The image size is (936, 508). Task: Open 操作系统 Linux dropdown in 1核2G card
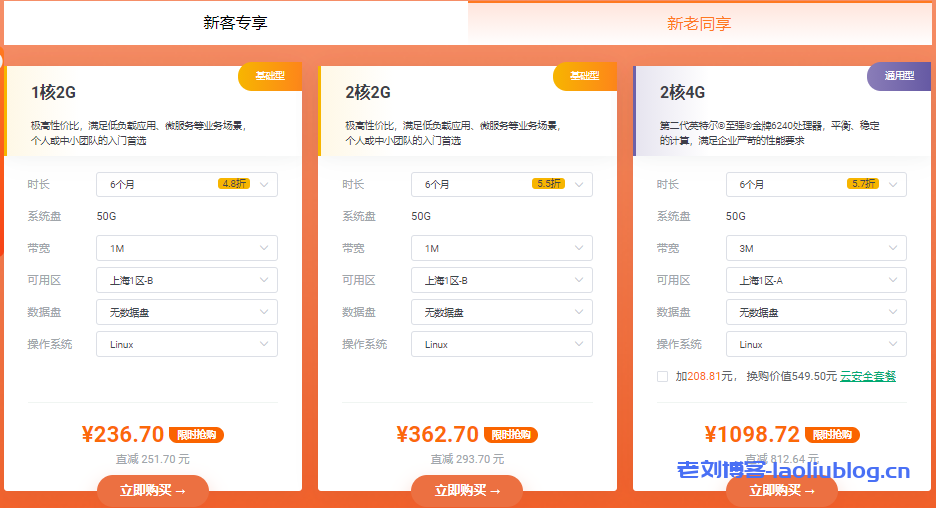[186, 344]
